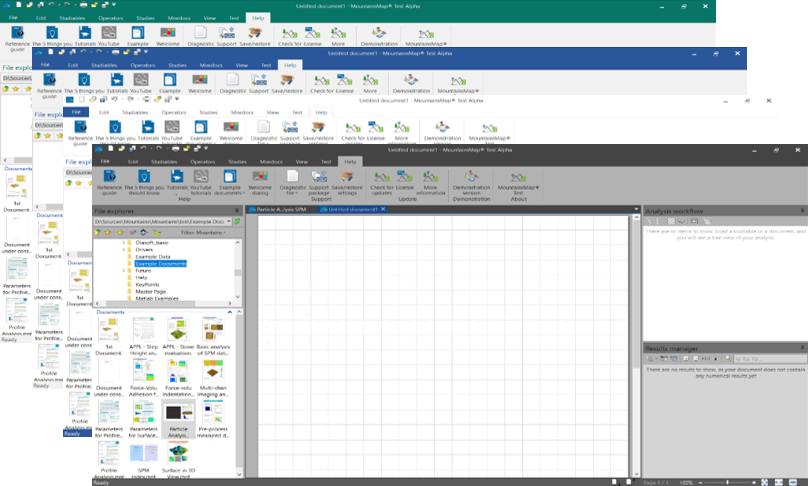Toggle the Results manager panel pin

point(802,348)
